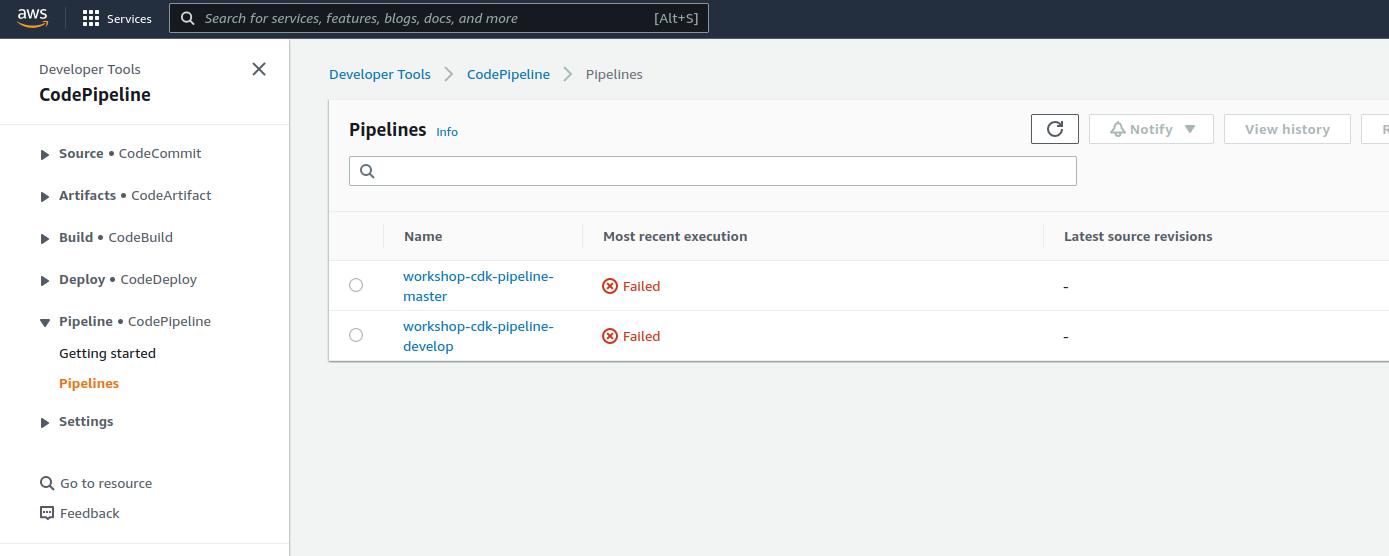Open workshop-cdk-pipeline-develop pipeline
Viewport: 1389px width, 556px height.
[x=478, y=336]
